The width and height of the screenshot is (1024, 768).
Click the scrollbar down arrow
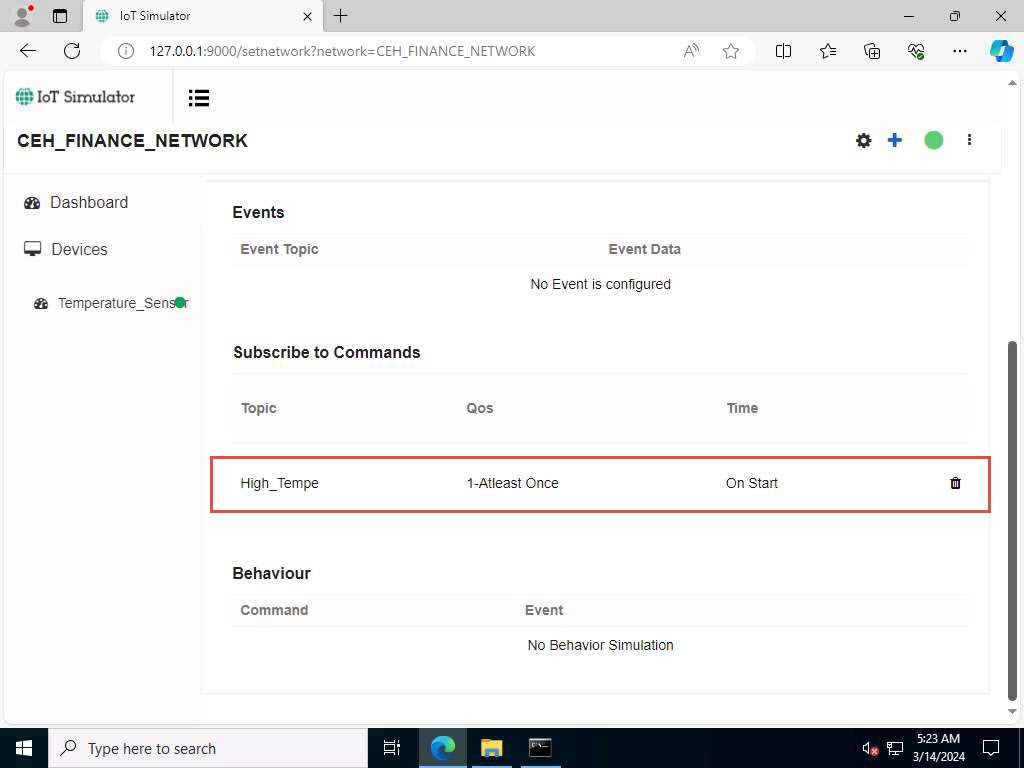pyautogui.click(x=1012, y=712)
